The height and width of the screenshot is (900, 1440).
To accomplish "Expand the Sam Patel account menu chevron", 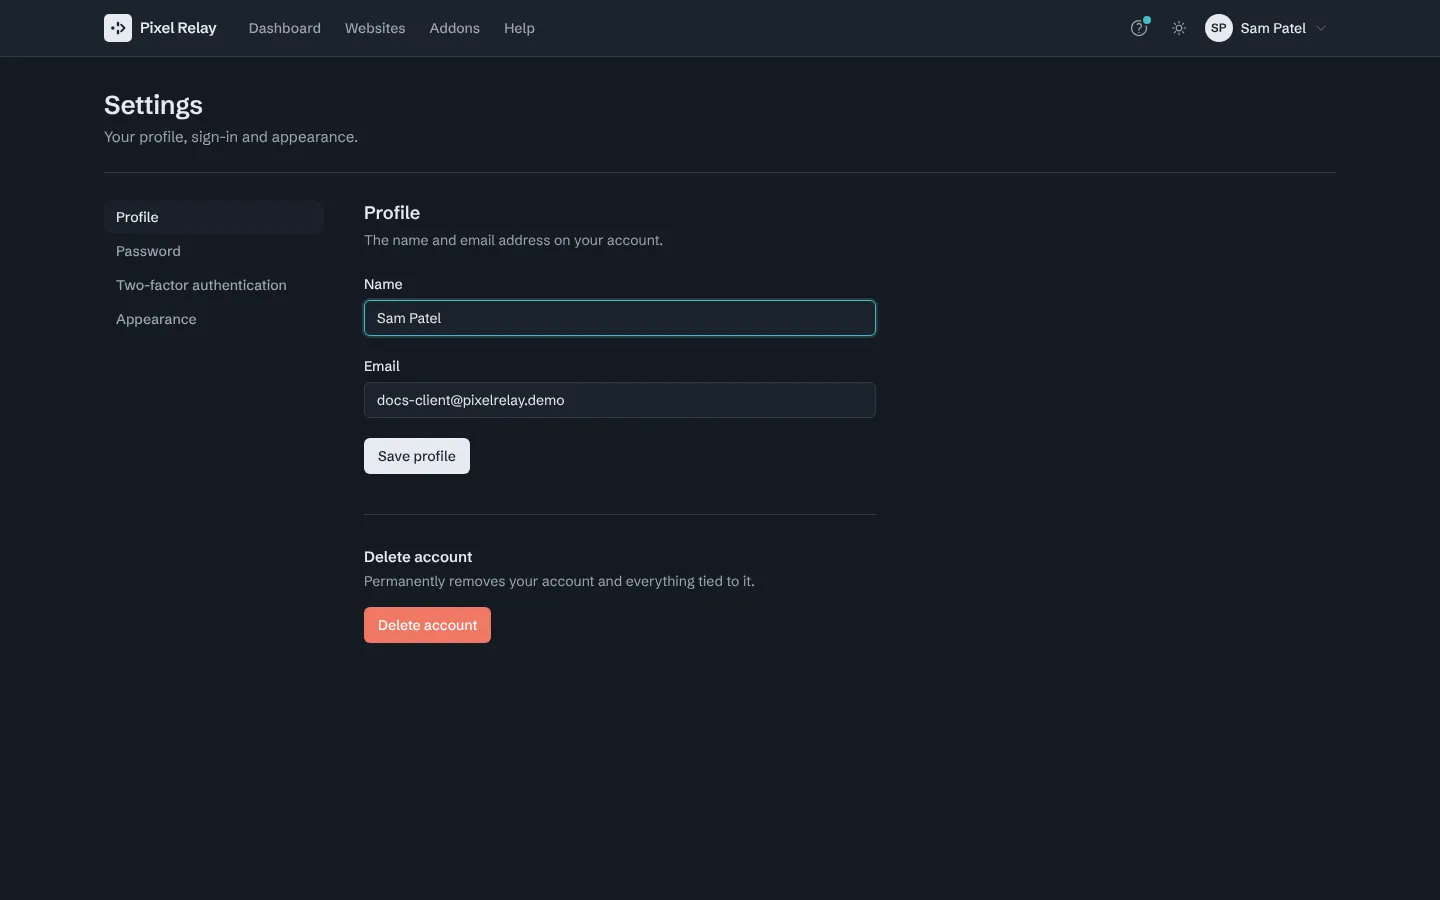I will tap(1321, 28).
